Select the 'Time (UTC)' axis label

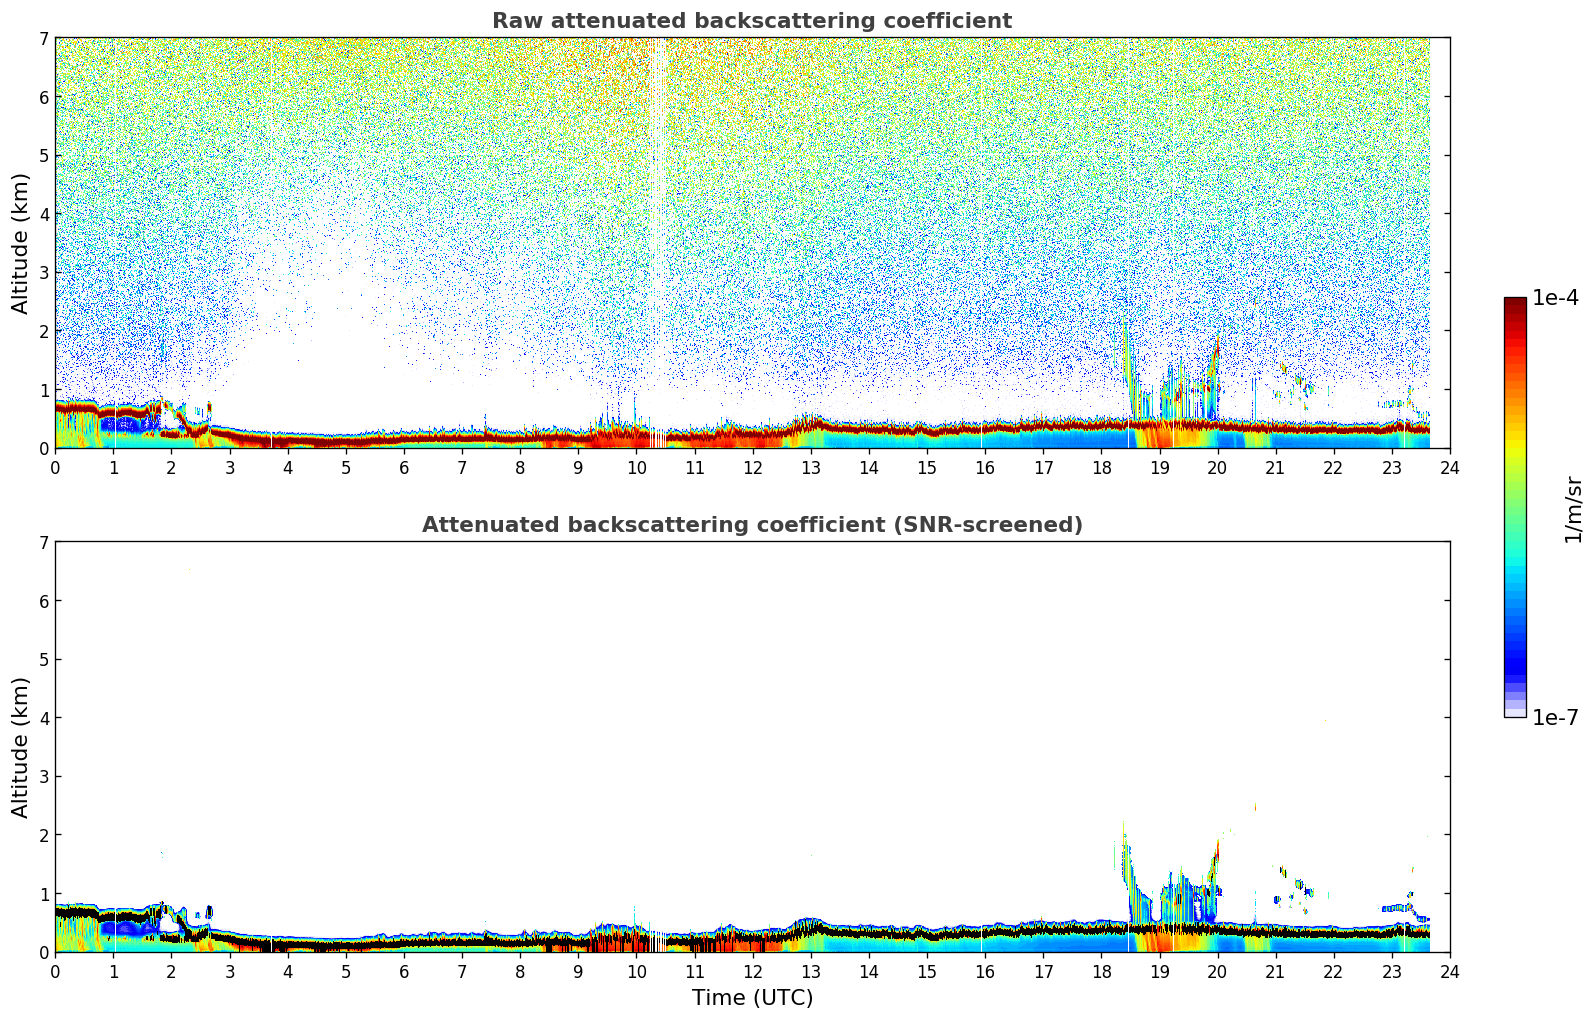(752, 998)
